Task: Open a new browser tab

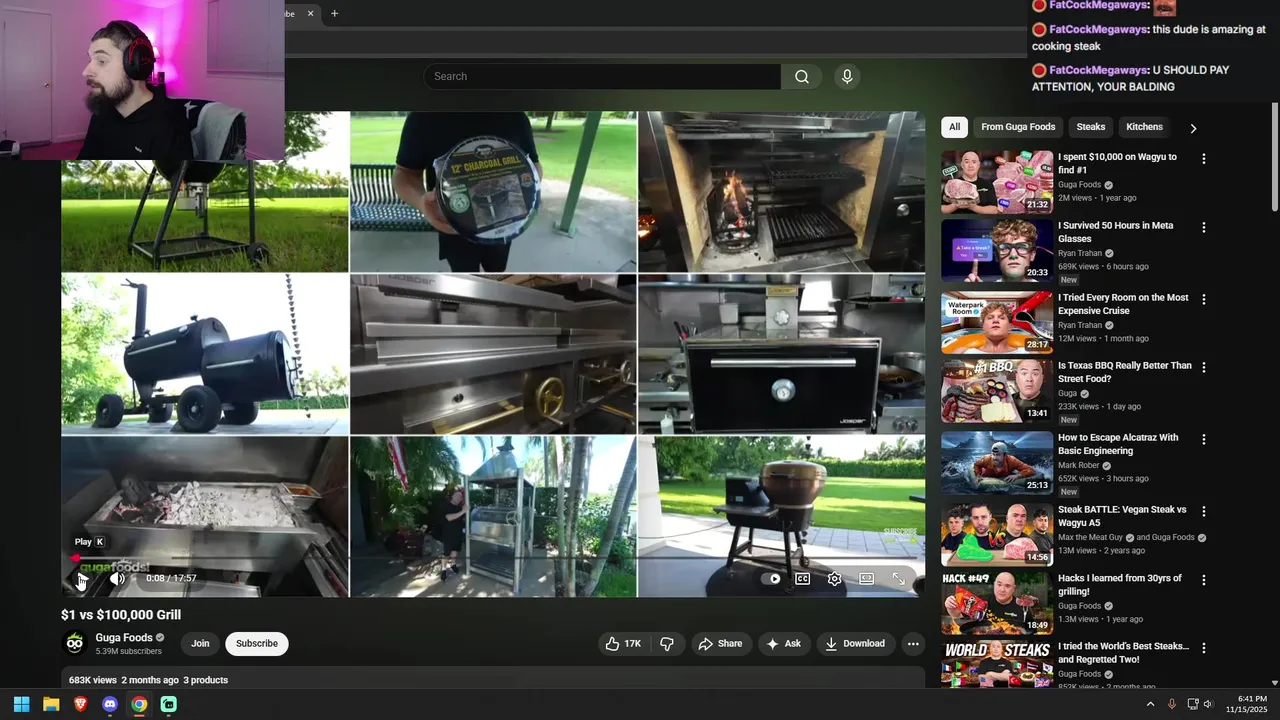Action: click(334, 13)
